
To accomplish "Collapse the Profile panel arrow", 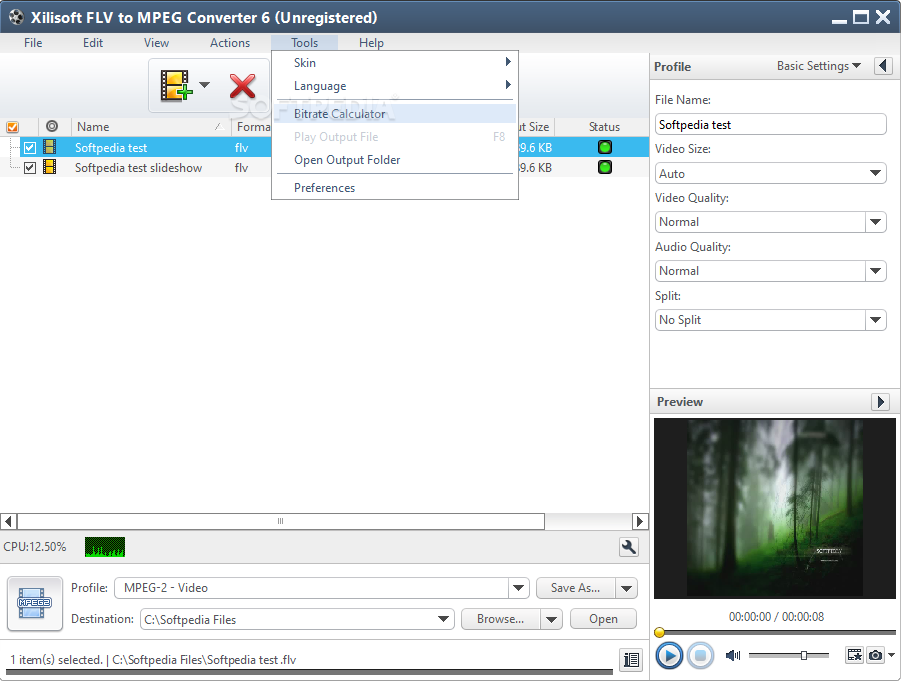I will (x=883, y=66).
